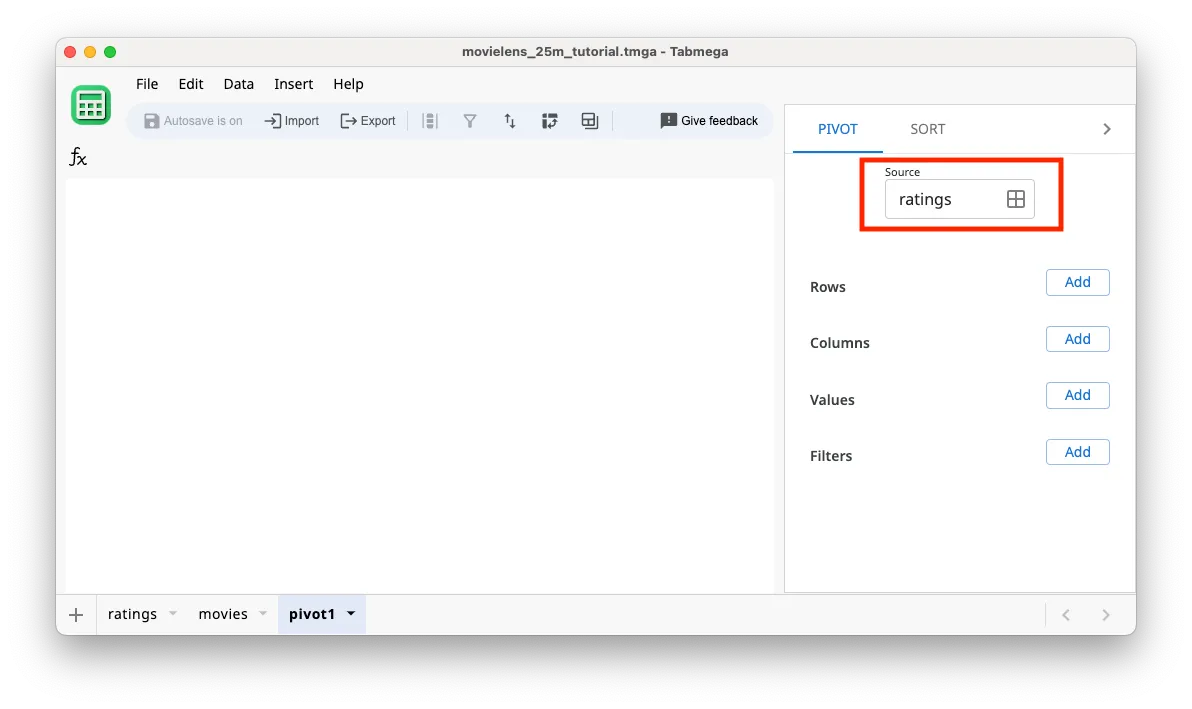The image size is (1192, 709).
Task: Open the pivot1 tab dropdown arrow
Action: (350, 614)
